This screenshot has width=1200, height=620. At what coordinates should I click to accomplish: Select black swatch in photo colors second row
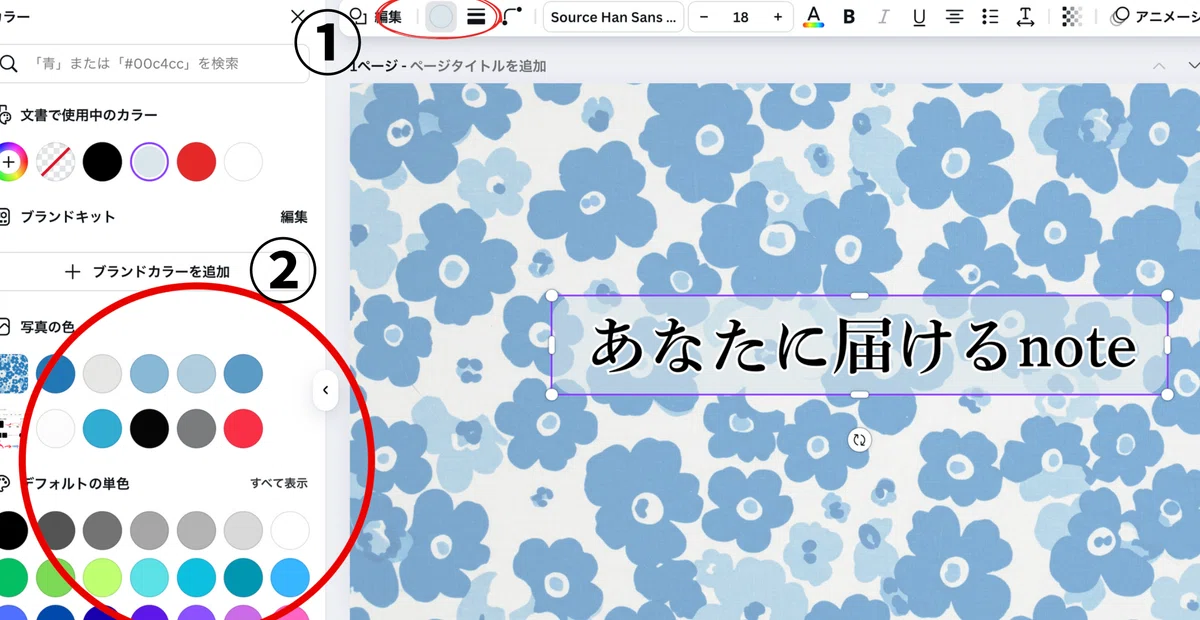149,428
